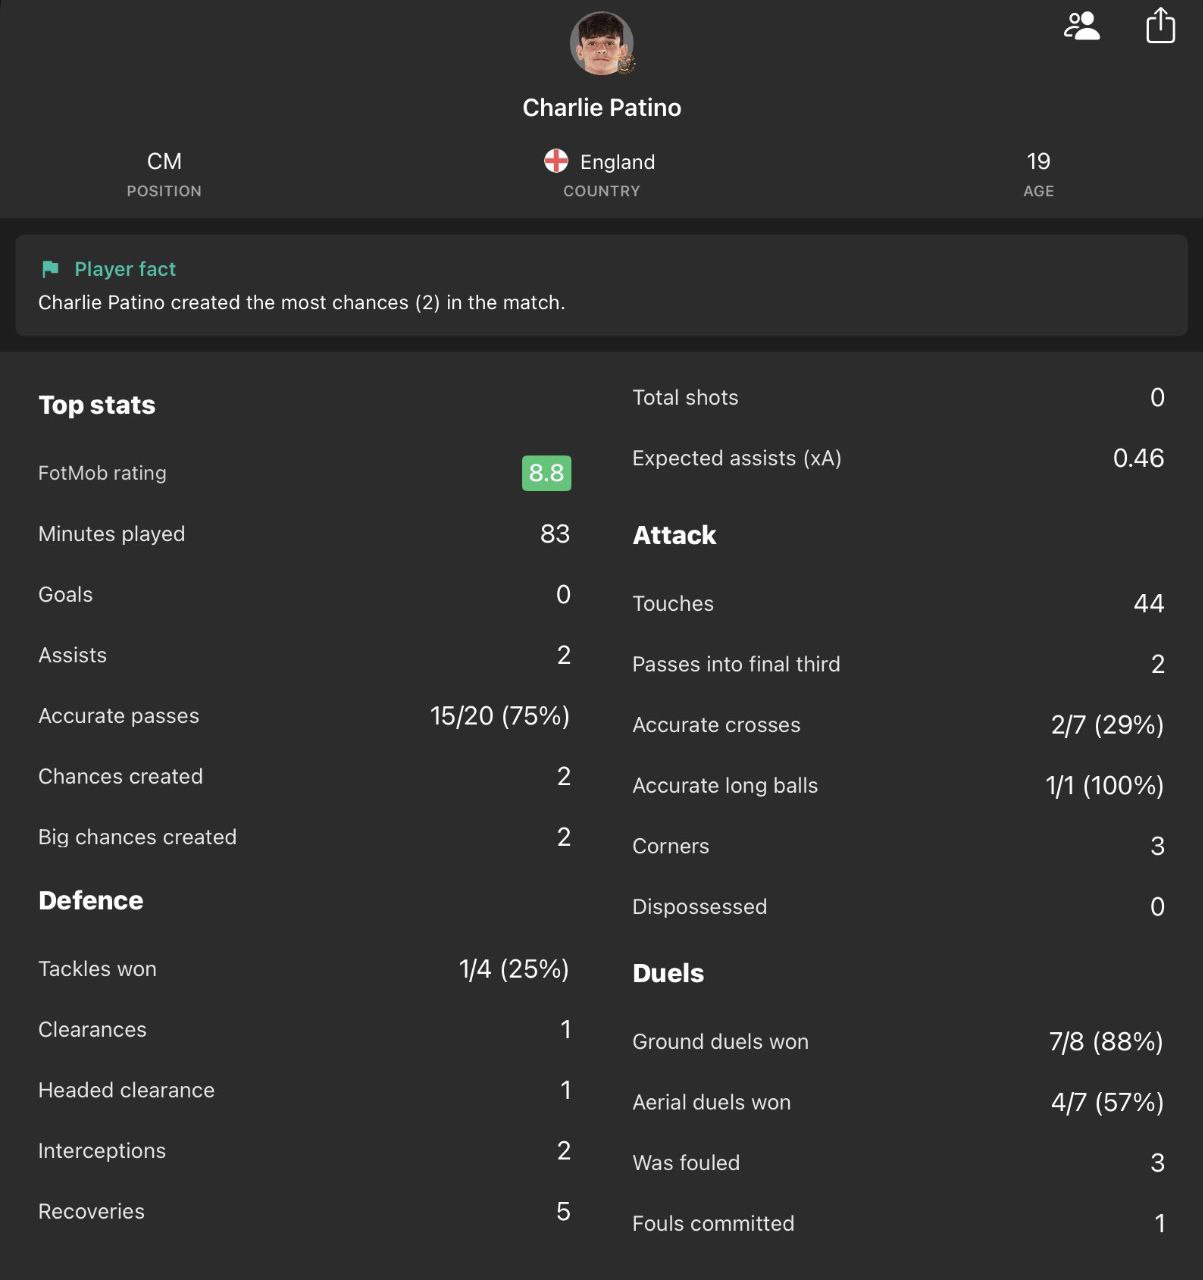Click the Accurate passes stat label
Viewport: 1203px width, 1280px height.
coord(119,716)
